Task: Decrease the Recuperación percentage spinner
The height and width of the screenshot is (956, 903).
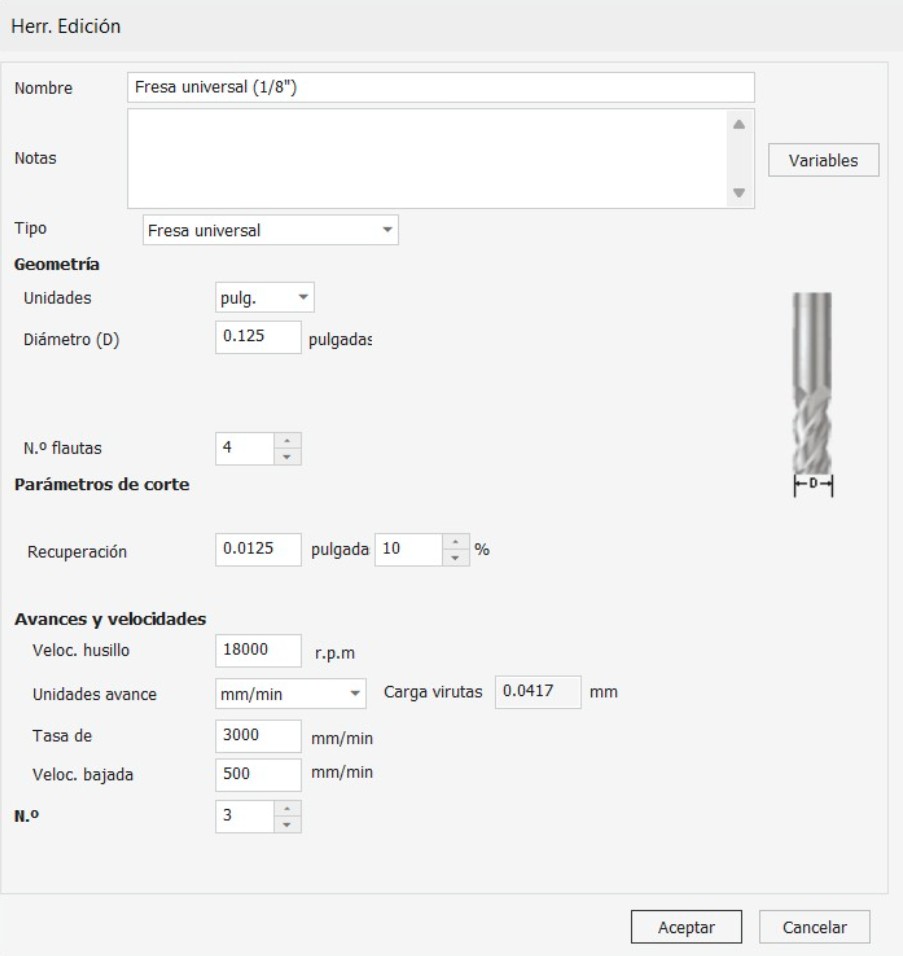Action: pos(455,558)
